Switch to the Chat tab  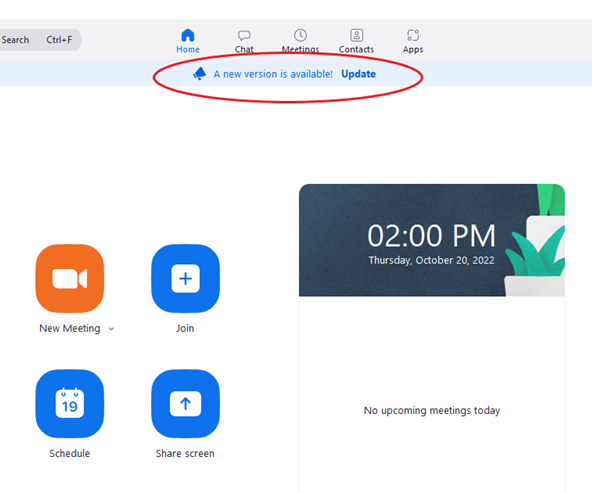click(x=244, y=41)
